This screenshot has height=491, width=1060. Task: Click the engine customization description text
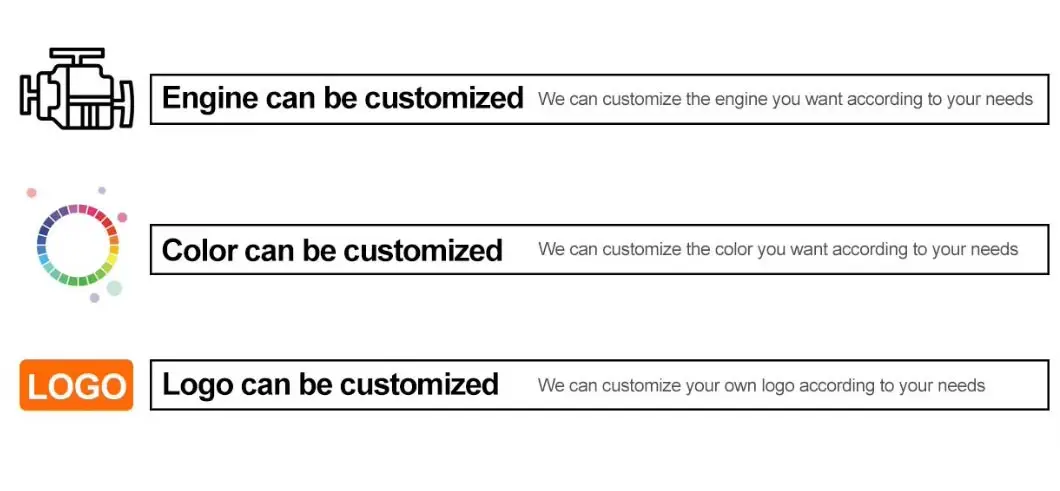[785, 99]
